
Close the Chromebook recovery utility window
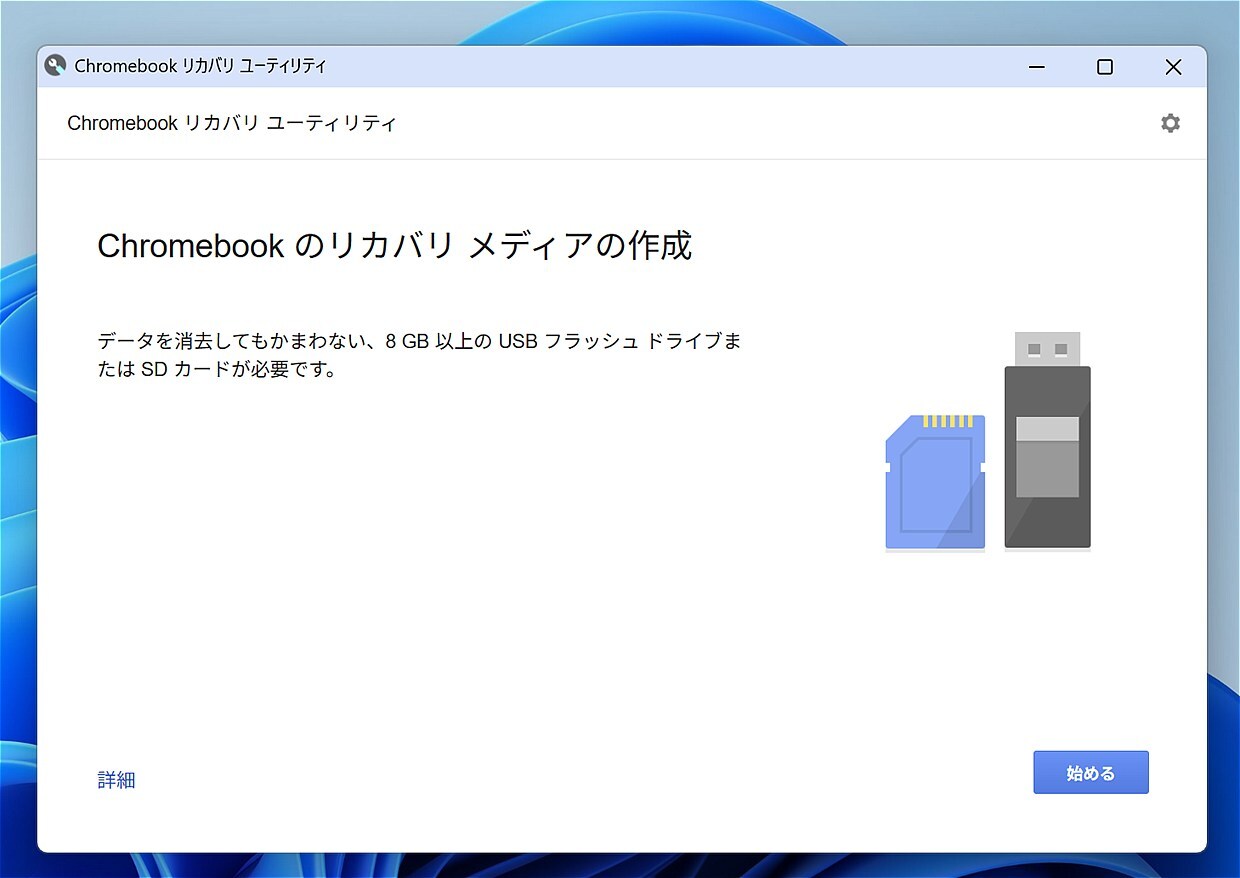tap(1173, 67)
